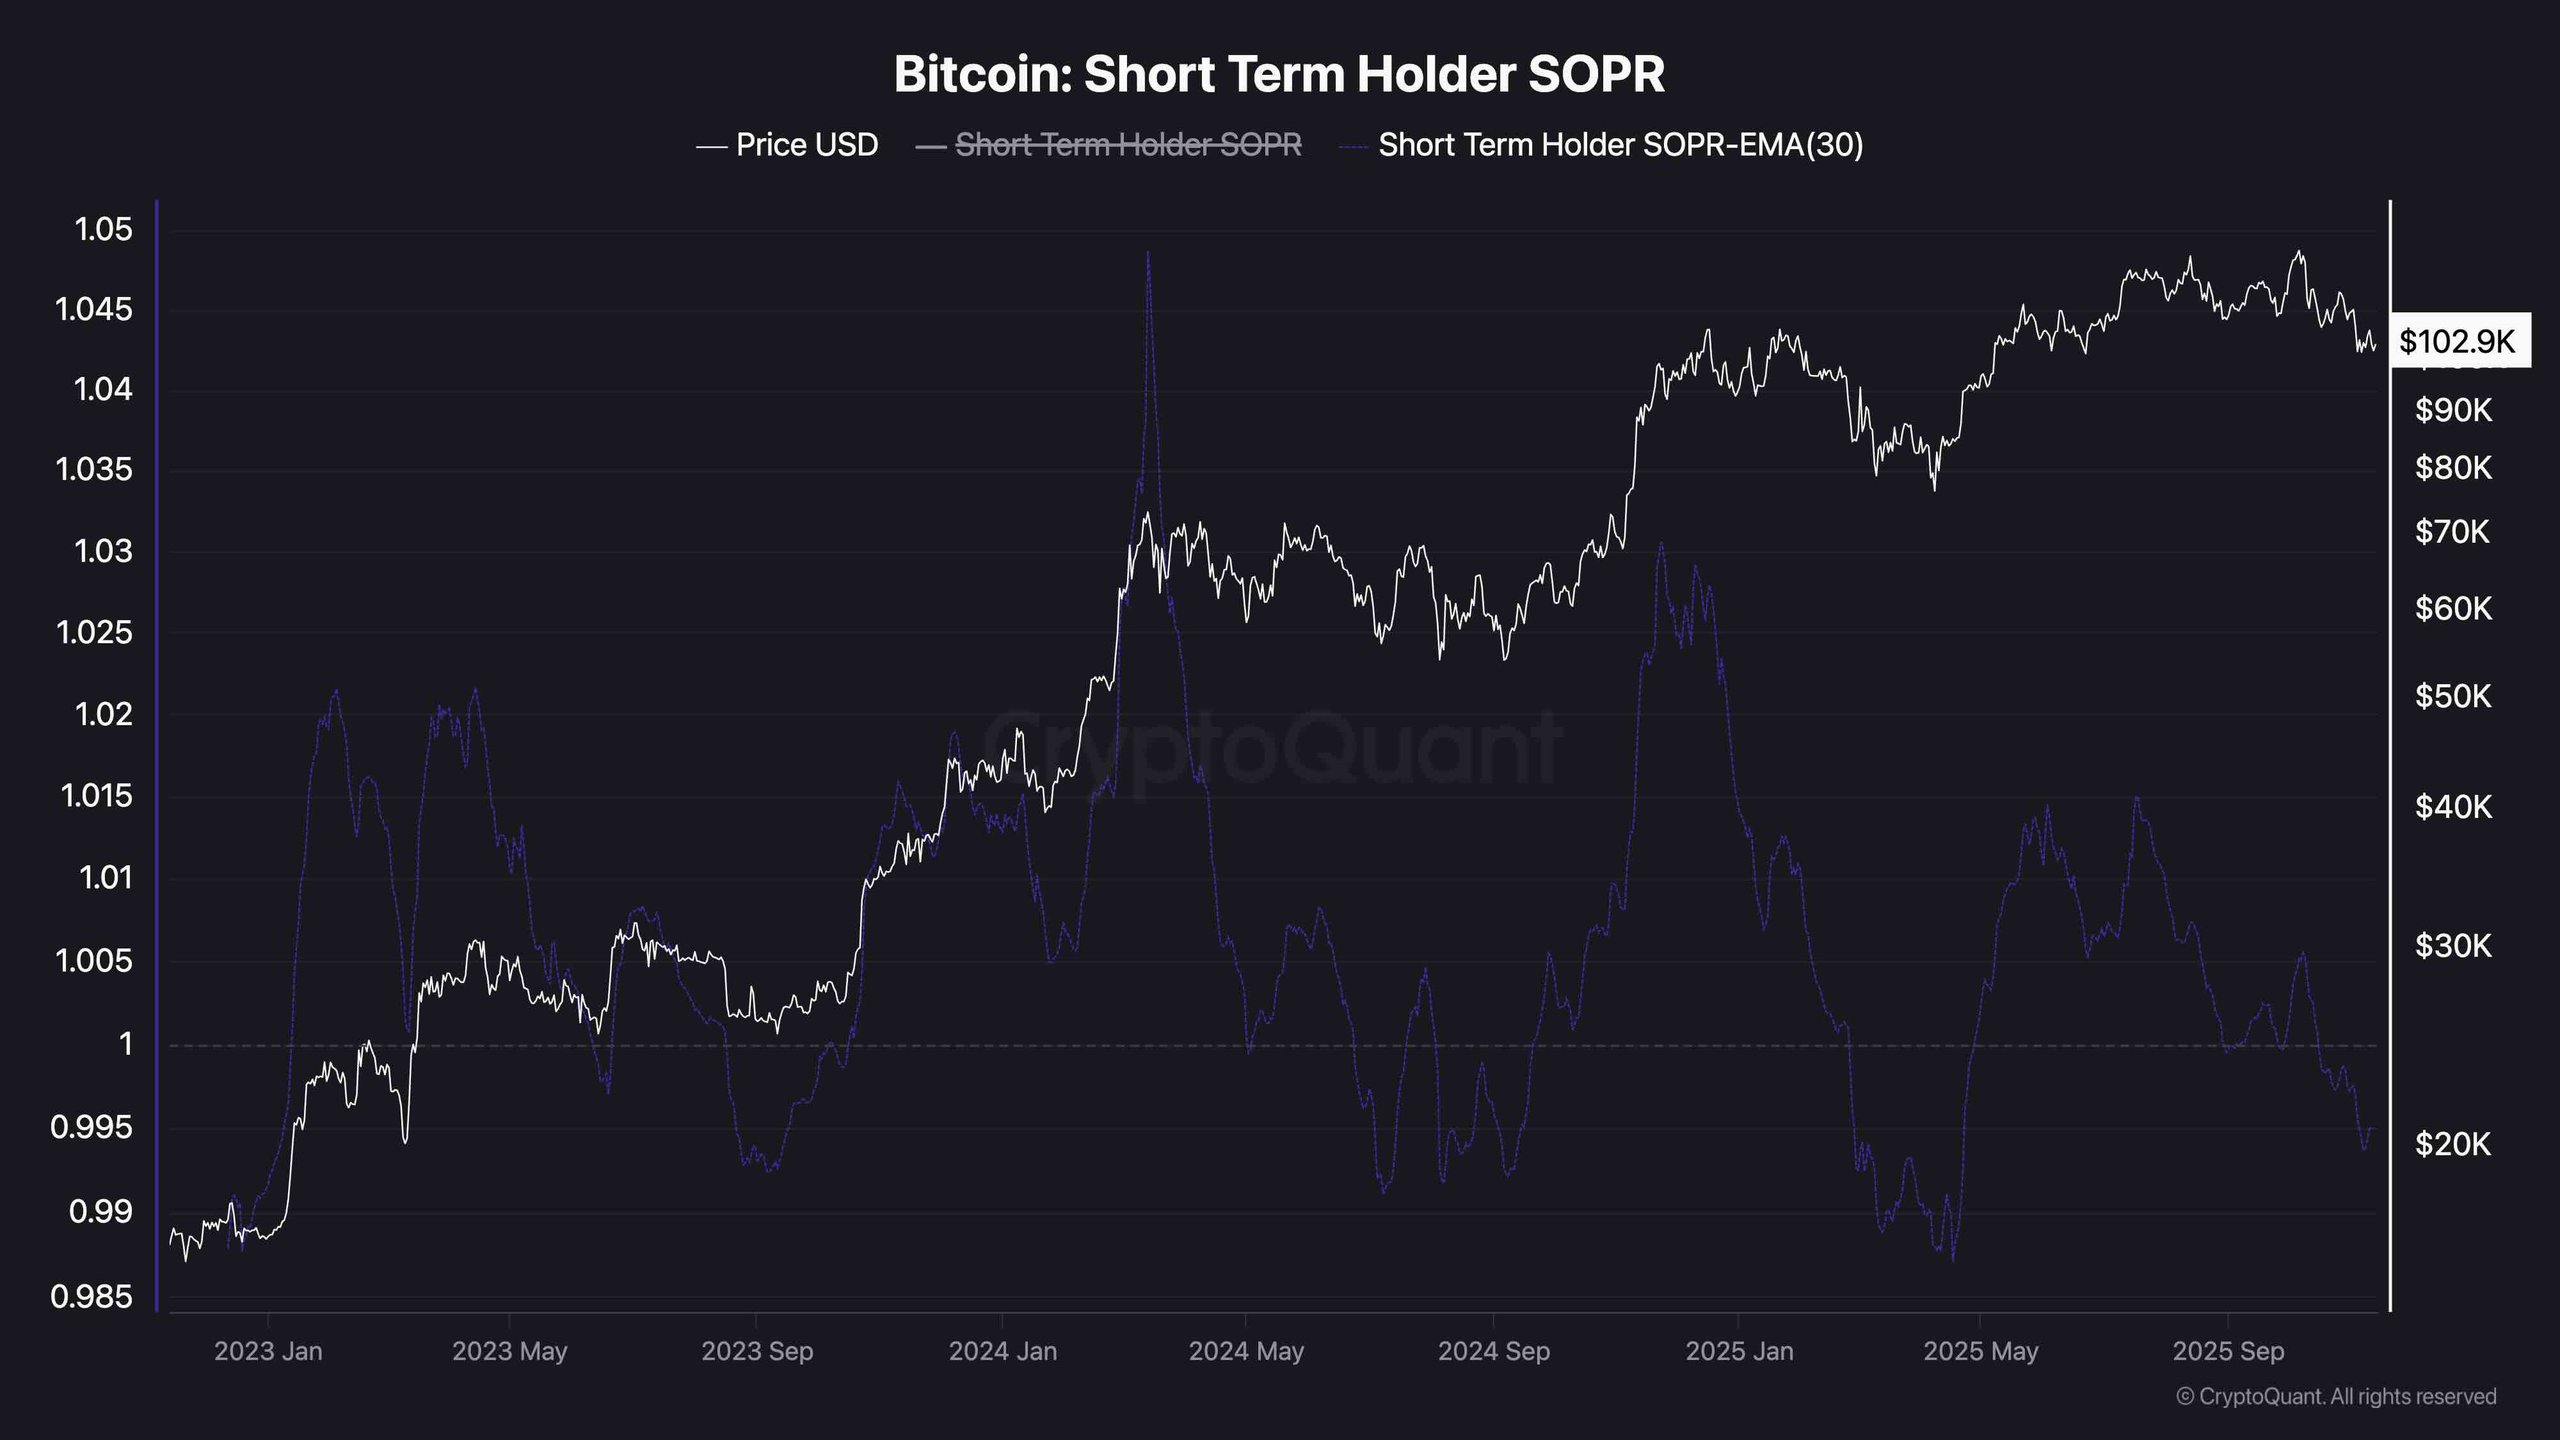Select the 2023 Jan date label

268,1351
